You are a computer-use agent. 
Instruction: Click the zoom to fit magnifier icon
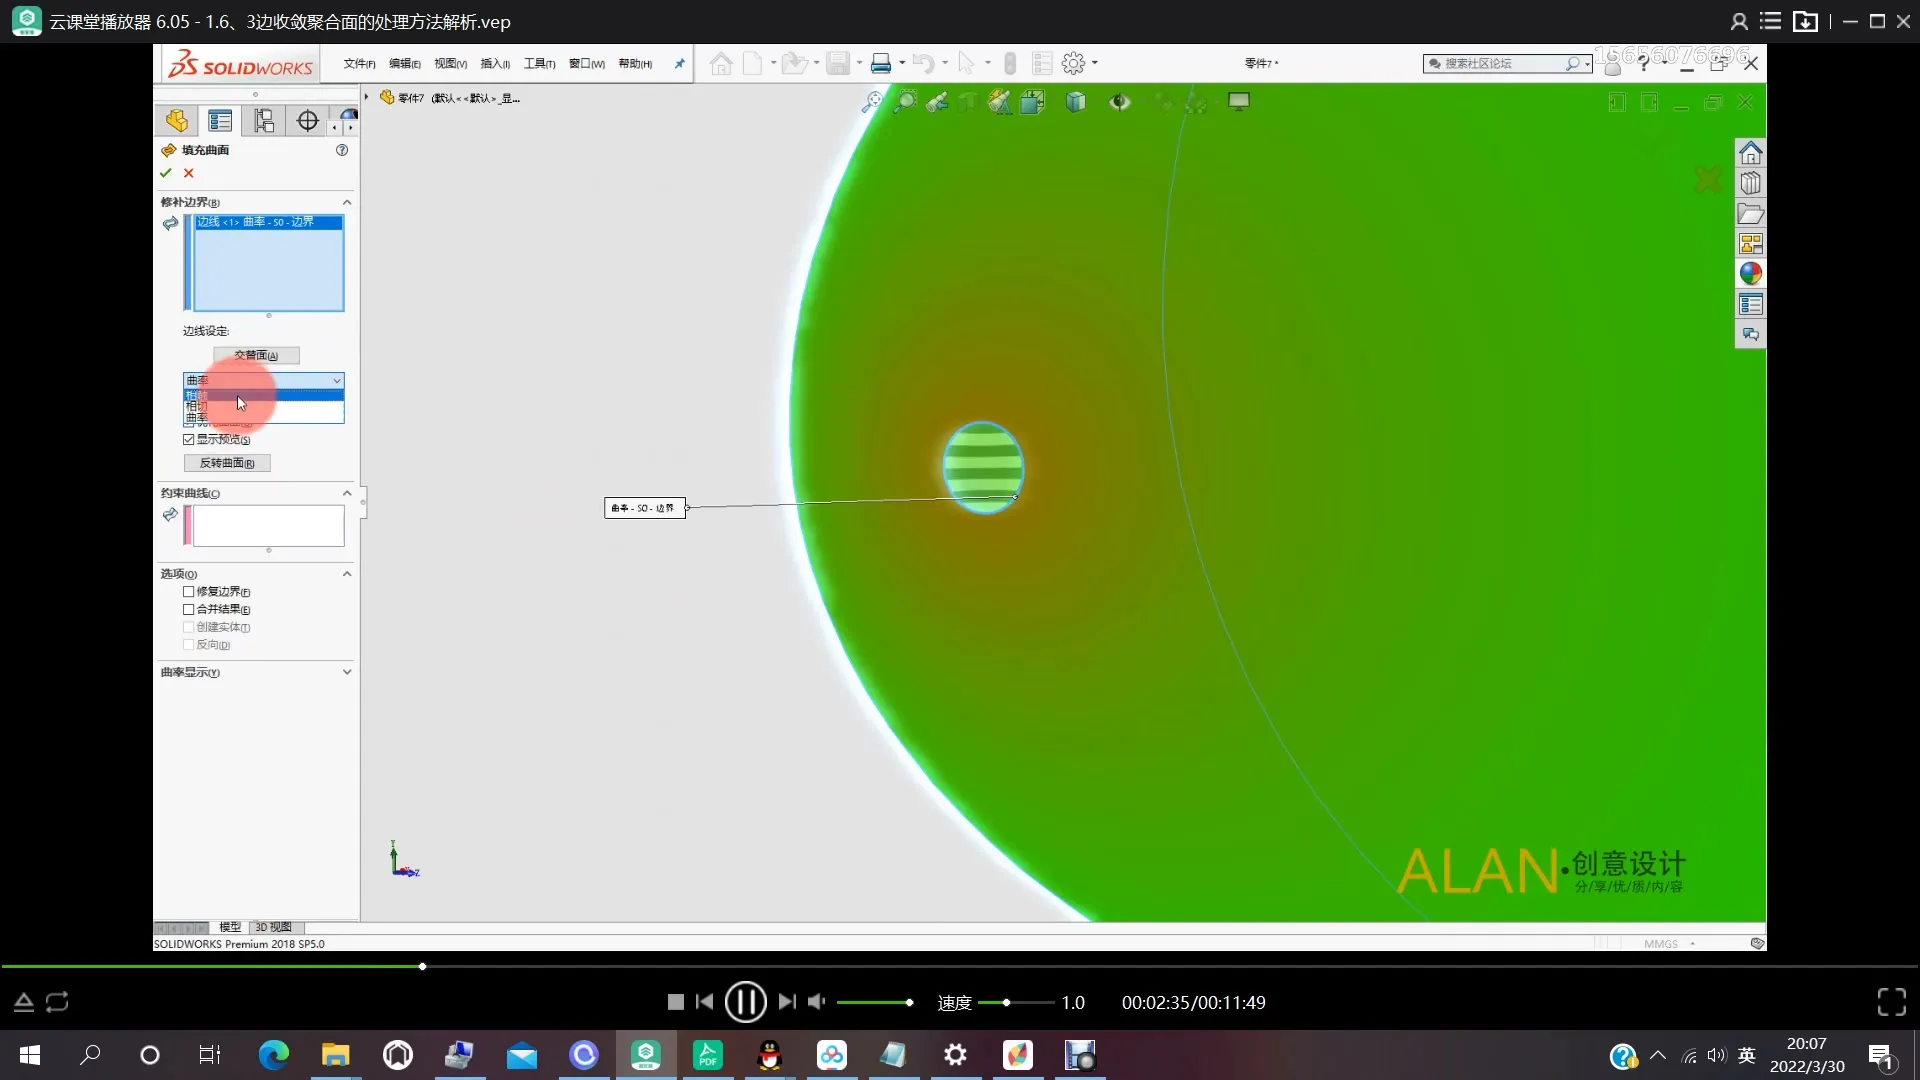873,101
